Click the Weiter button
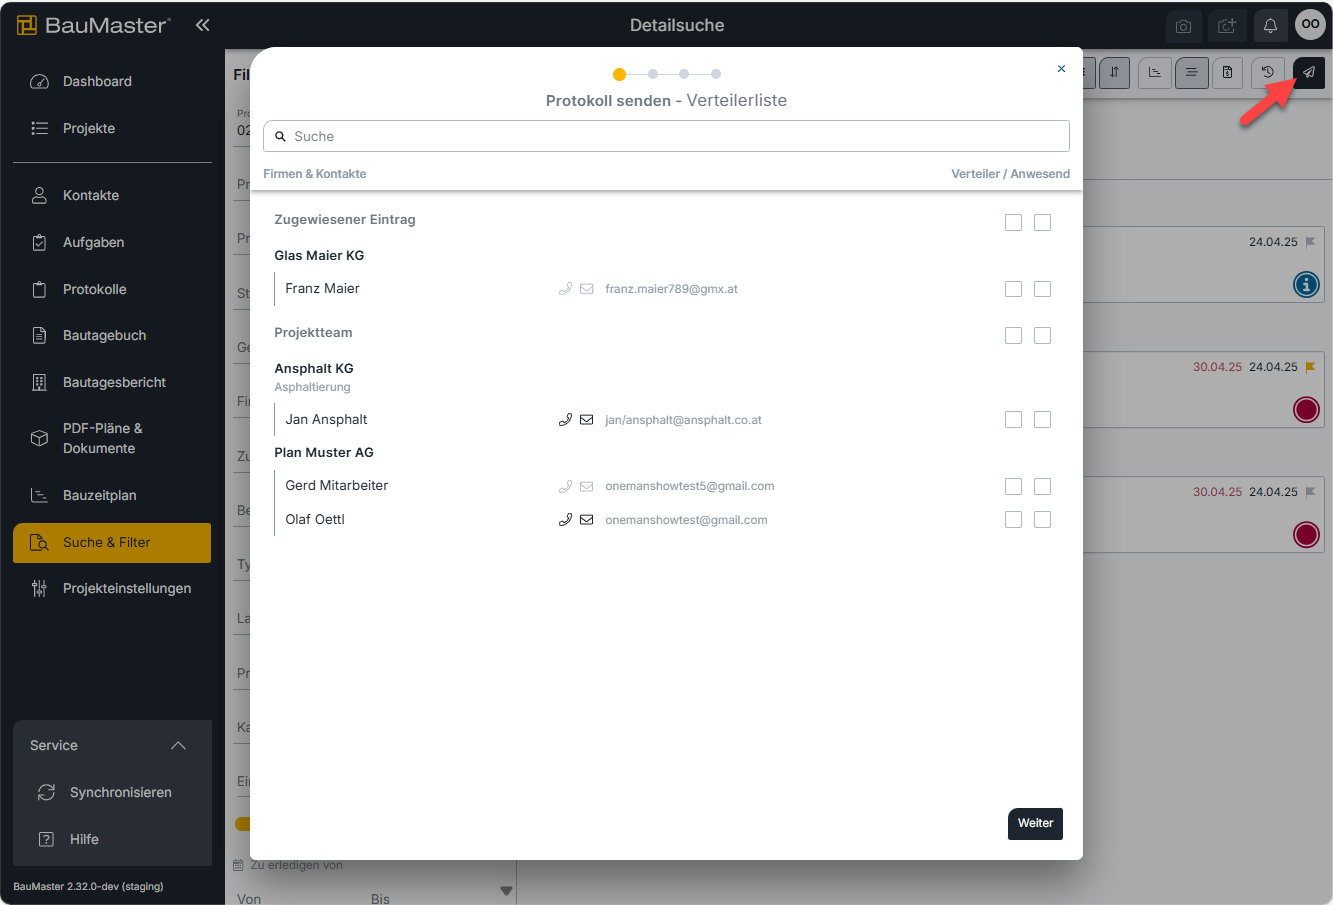This screenshot has width=1333, height=905. [x=1035, y=823]
